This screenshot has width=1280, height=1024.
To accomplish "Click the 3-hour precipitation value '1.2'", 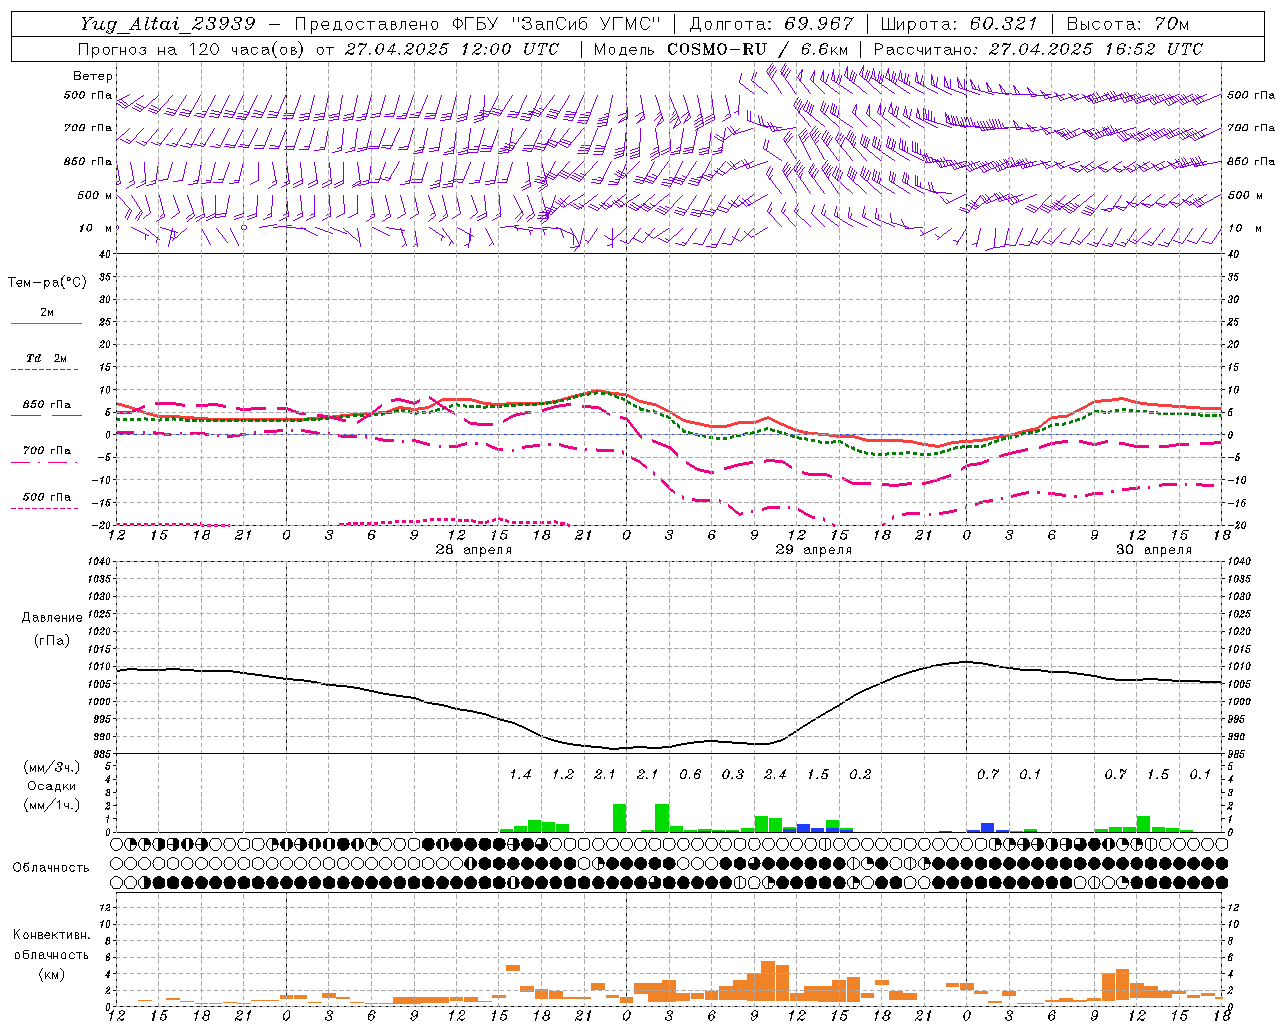I will coord(563,775).
